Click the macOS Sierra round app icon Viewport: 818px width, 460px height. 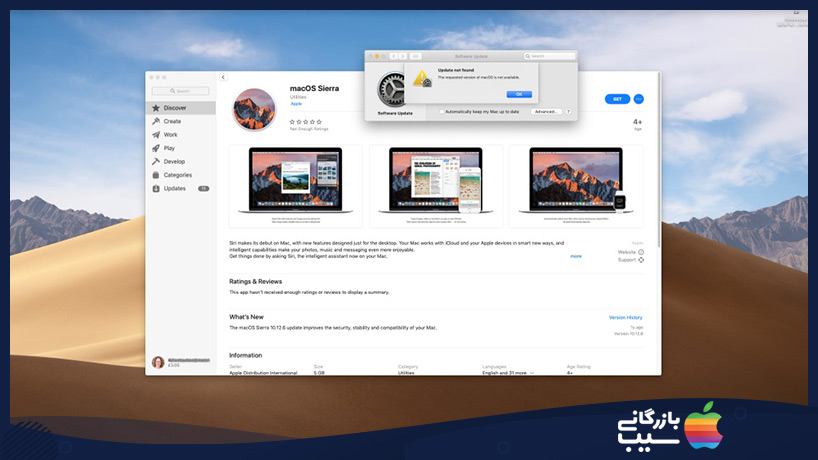[254, 110]
